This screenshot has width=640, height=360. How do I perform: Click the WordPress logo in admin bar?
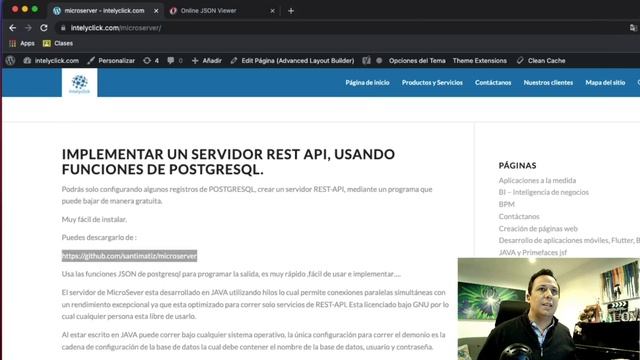pyautogui.click(x=11, y=60)
